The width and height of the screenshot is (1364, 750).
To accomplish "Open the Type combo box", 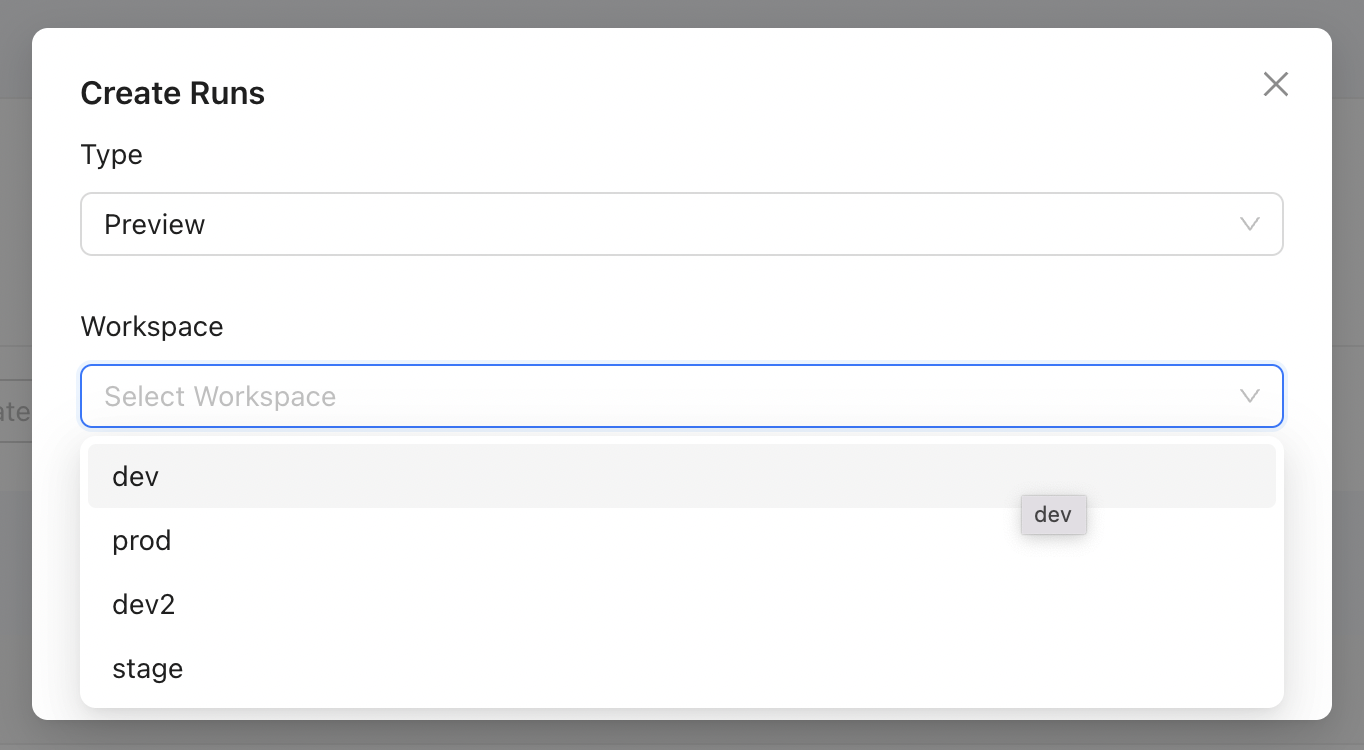I will coord(680,224).
